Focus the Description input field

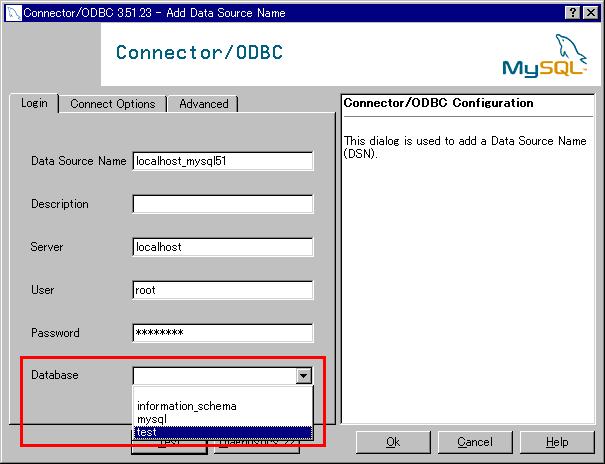coord(223,204)
